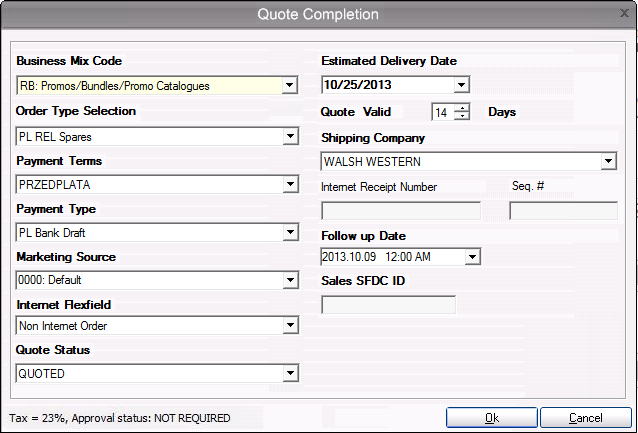This screenshot has height=433, width=638.
Task: Expand the Payment Type combo box
Action: click(290, 232)
